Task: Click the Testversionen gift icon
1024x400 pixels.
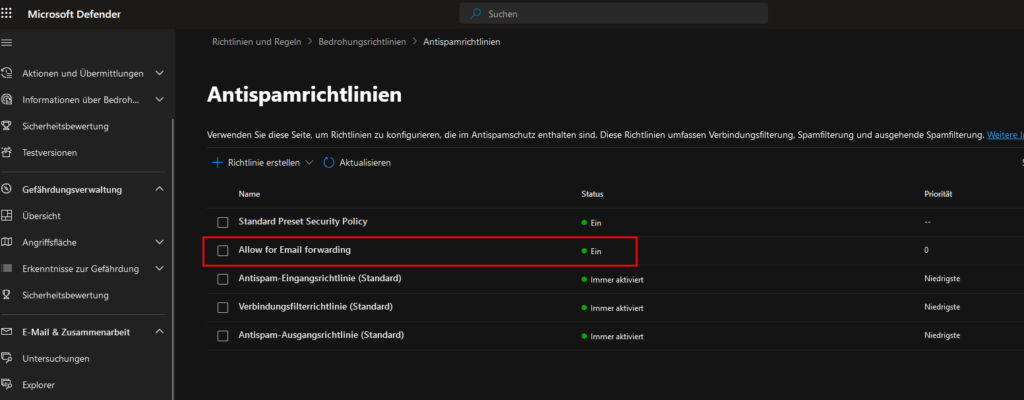Action: tap(7, 152)
